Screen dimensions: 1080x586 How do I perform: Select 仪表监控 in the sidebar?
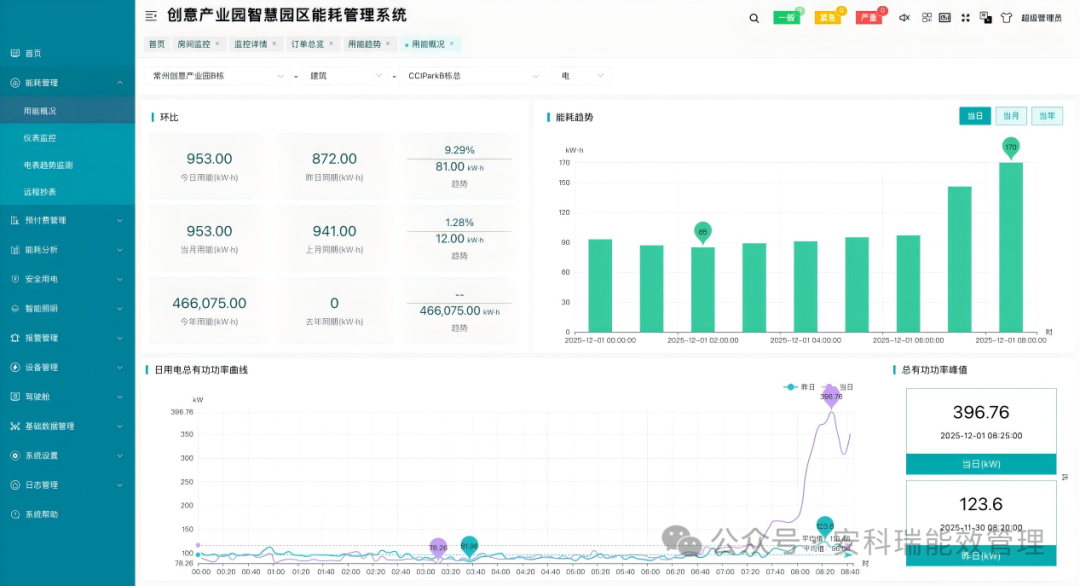click(x=40, y=138)
